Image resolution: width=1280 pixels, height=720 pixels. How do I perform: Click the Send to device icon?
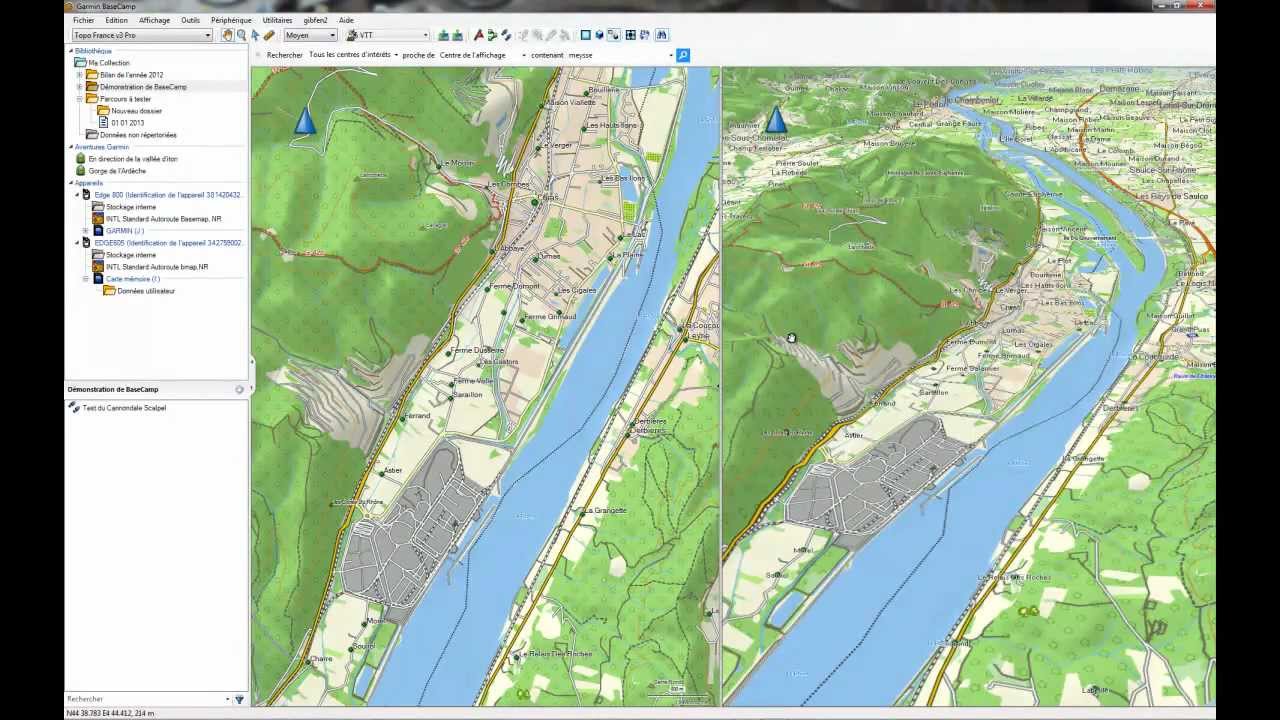click(x=443, y=35)
